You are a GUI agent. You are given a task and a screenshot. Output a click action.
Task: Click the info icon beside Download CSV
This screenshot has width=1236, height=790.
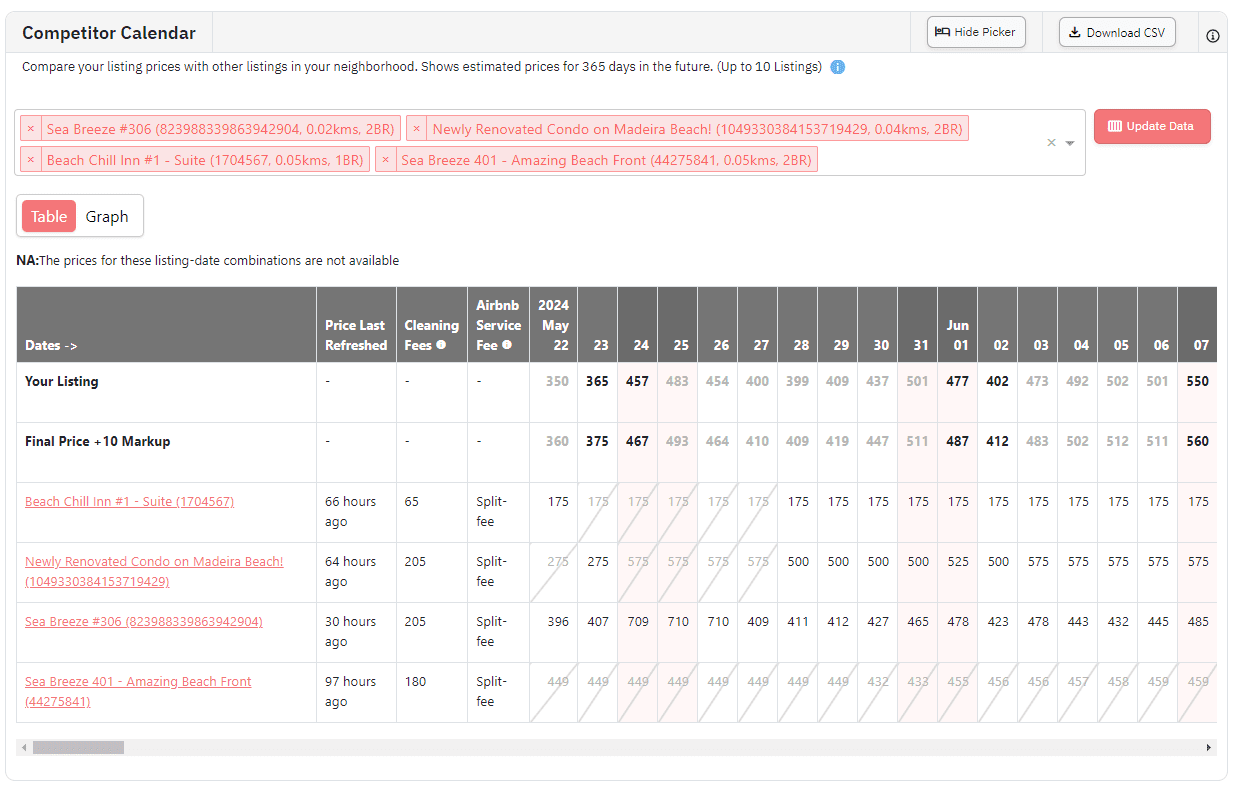coord(1213,36)
